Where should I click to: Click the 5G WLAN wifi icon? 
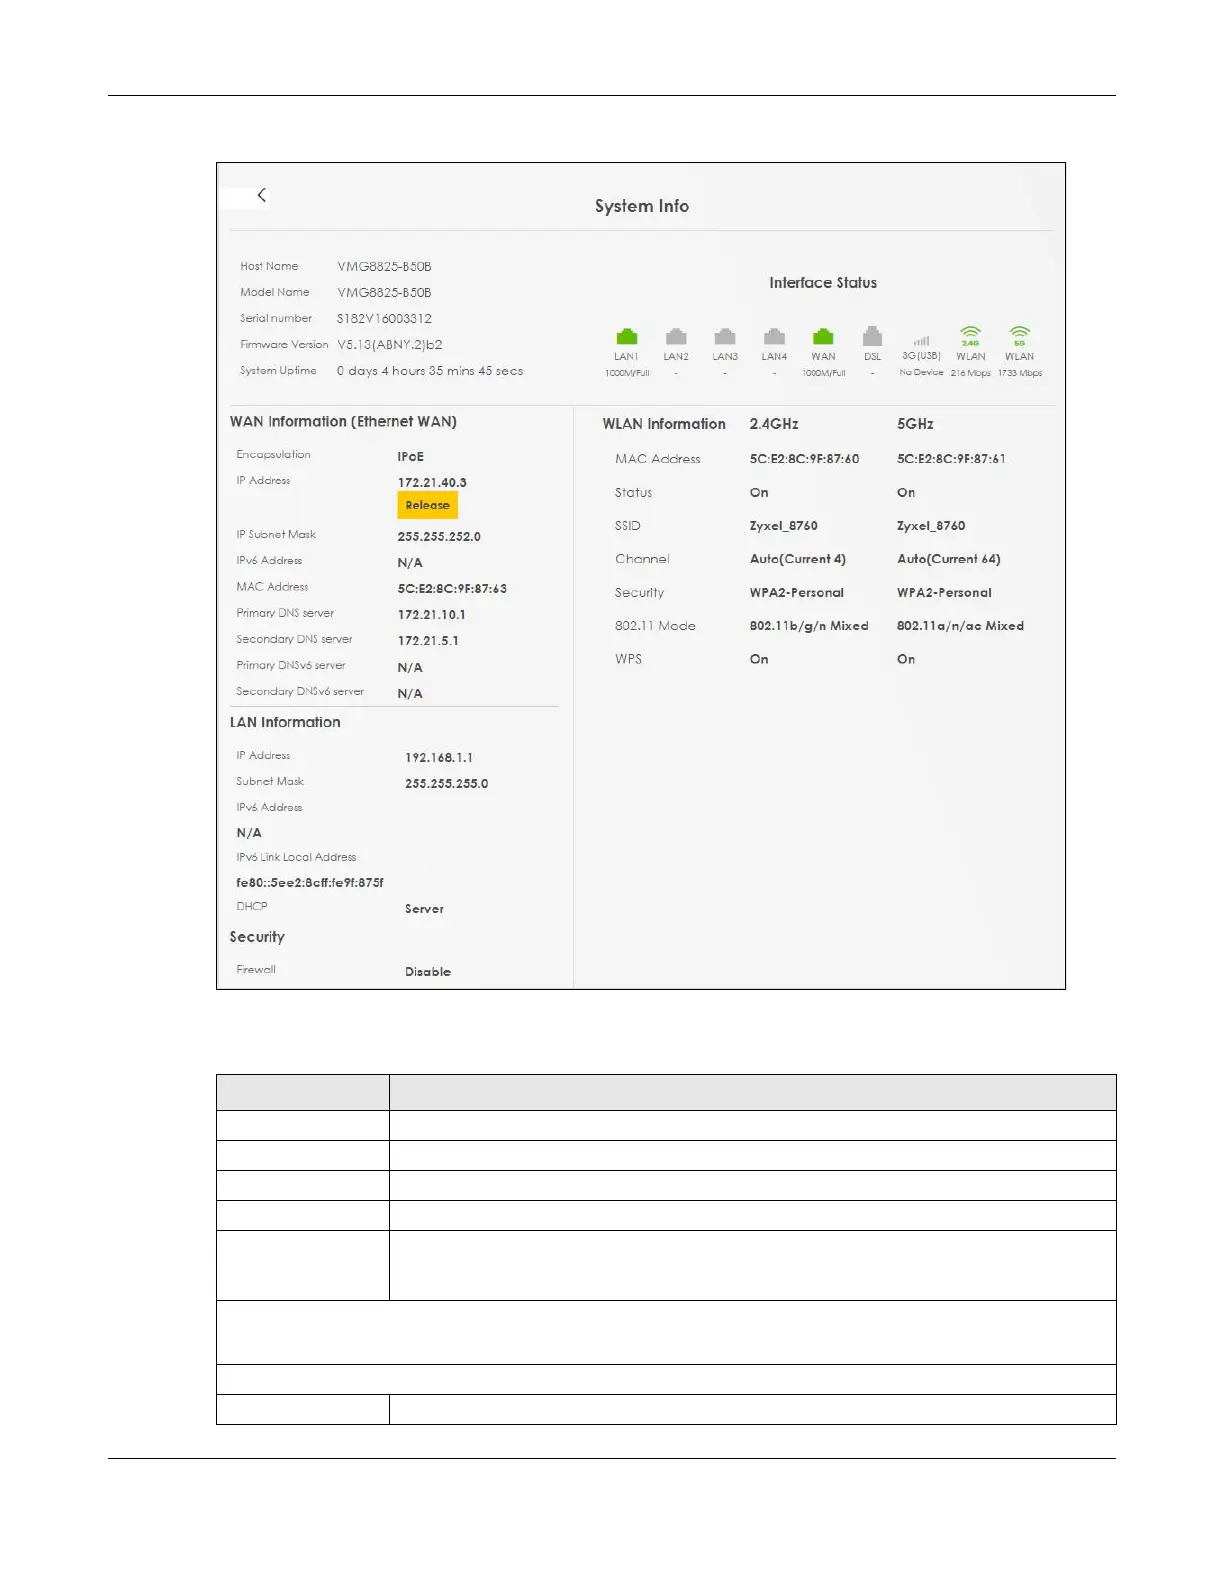coord(1019,336)
